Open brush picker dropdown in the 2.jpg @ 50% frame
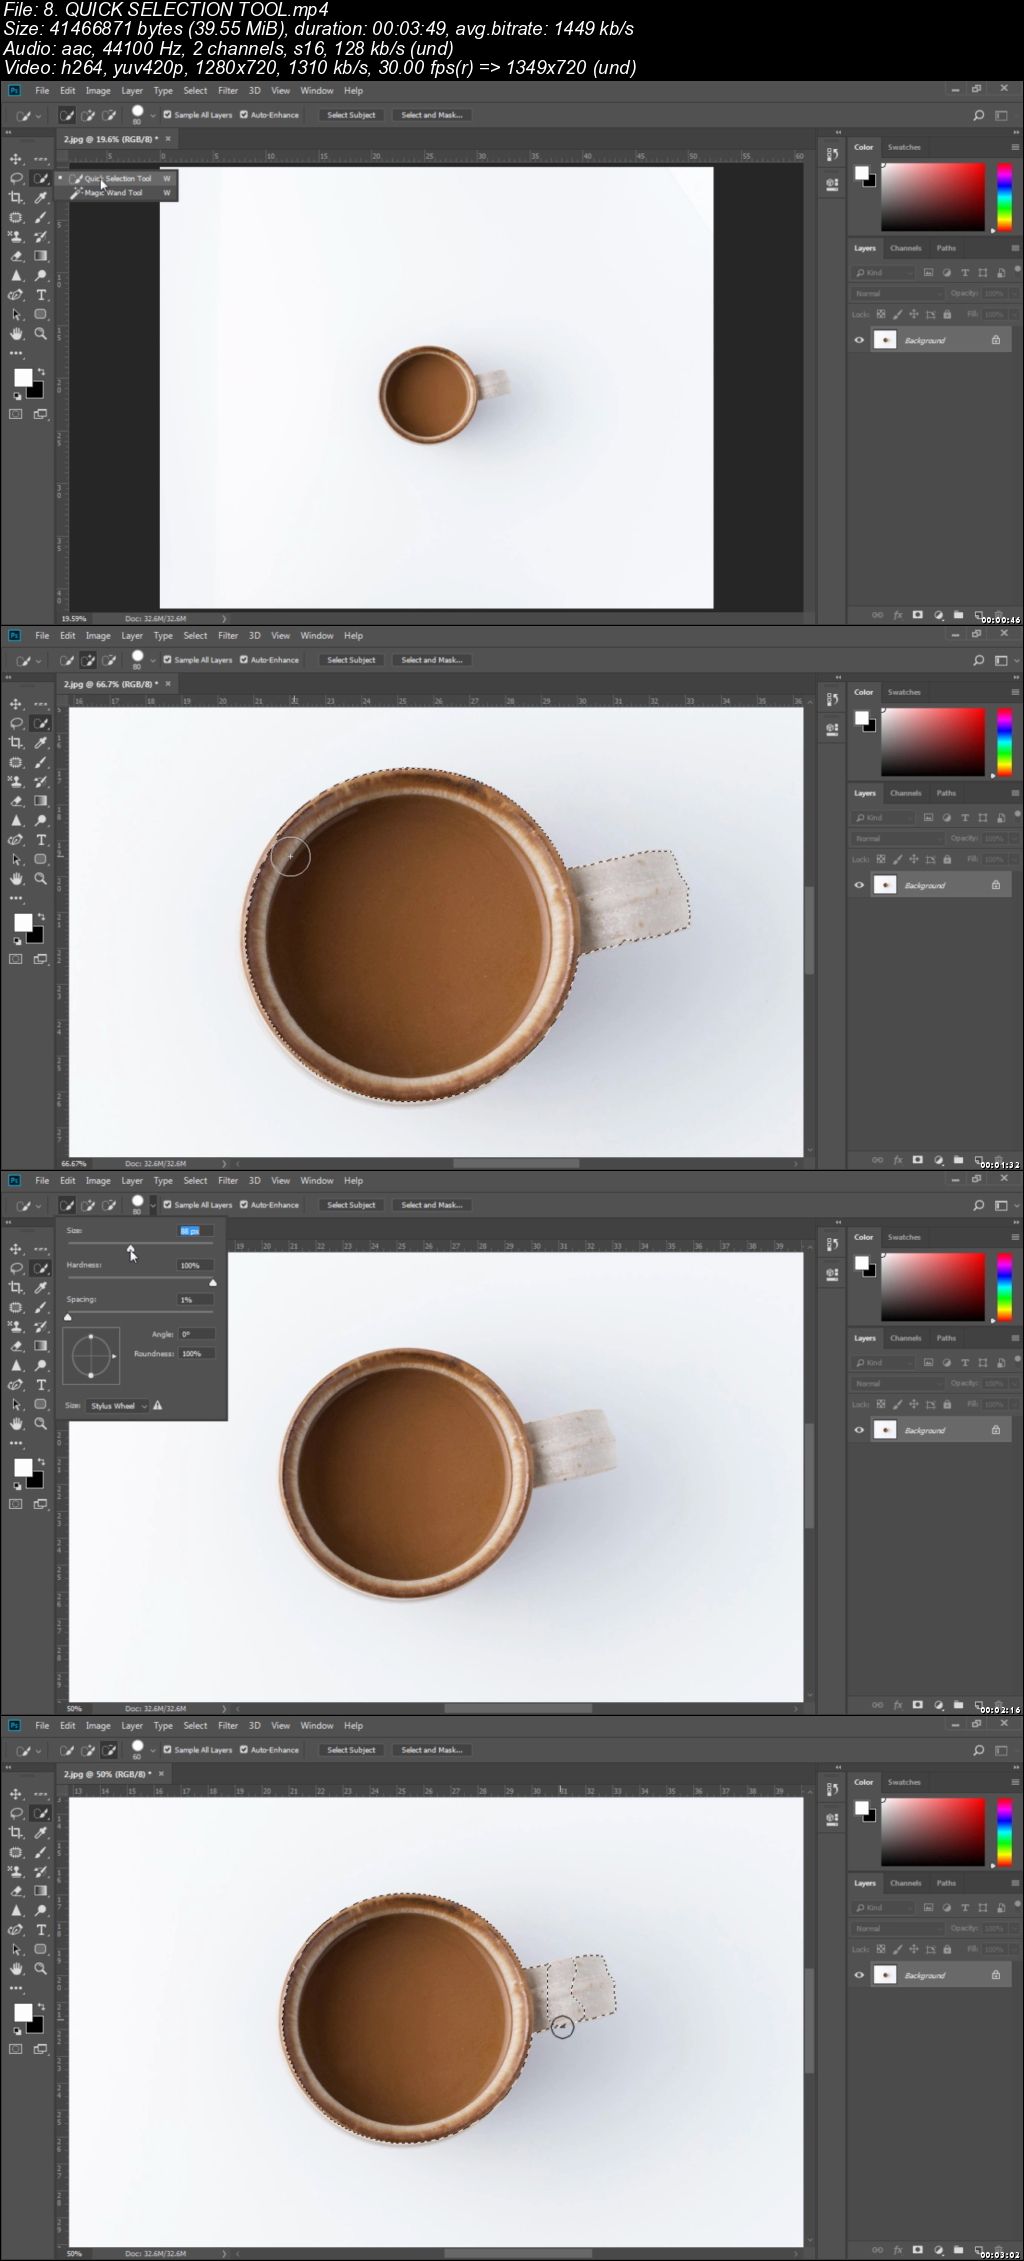1024x2261 pixels. pyautogui.click(x=153, y=1750)
